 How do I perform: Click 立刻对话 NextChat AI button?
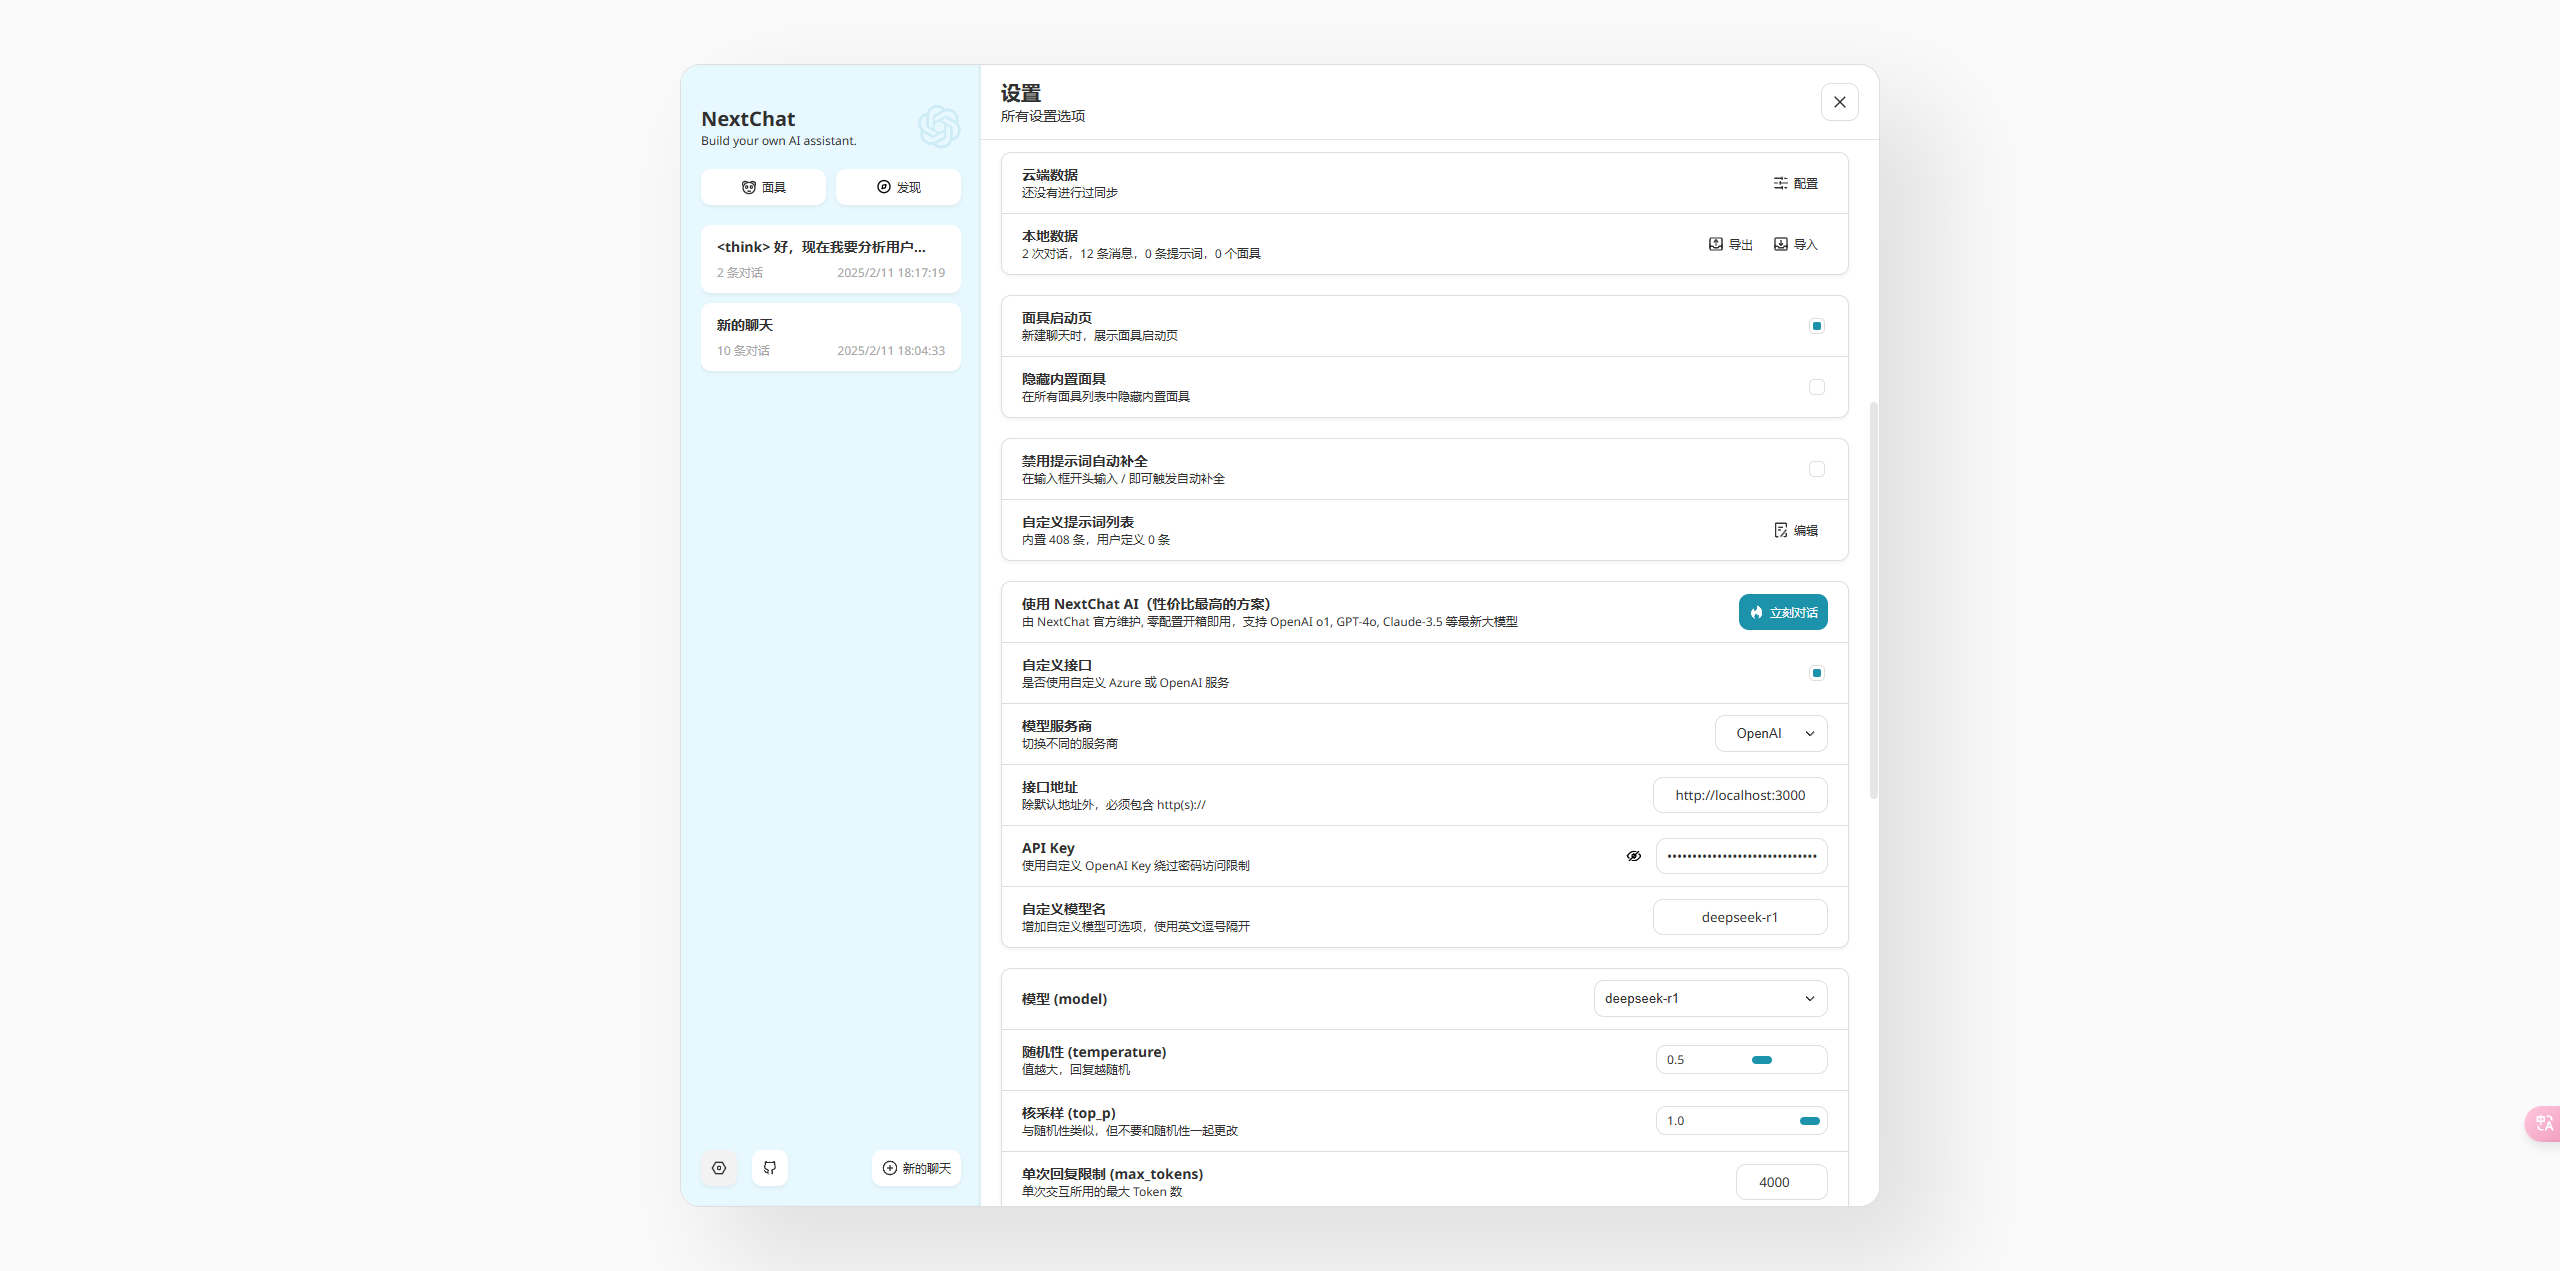[1783, 612]
